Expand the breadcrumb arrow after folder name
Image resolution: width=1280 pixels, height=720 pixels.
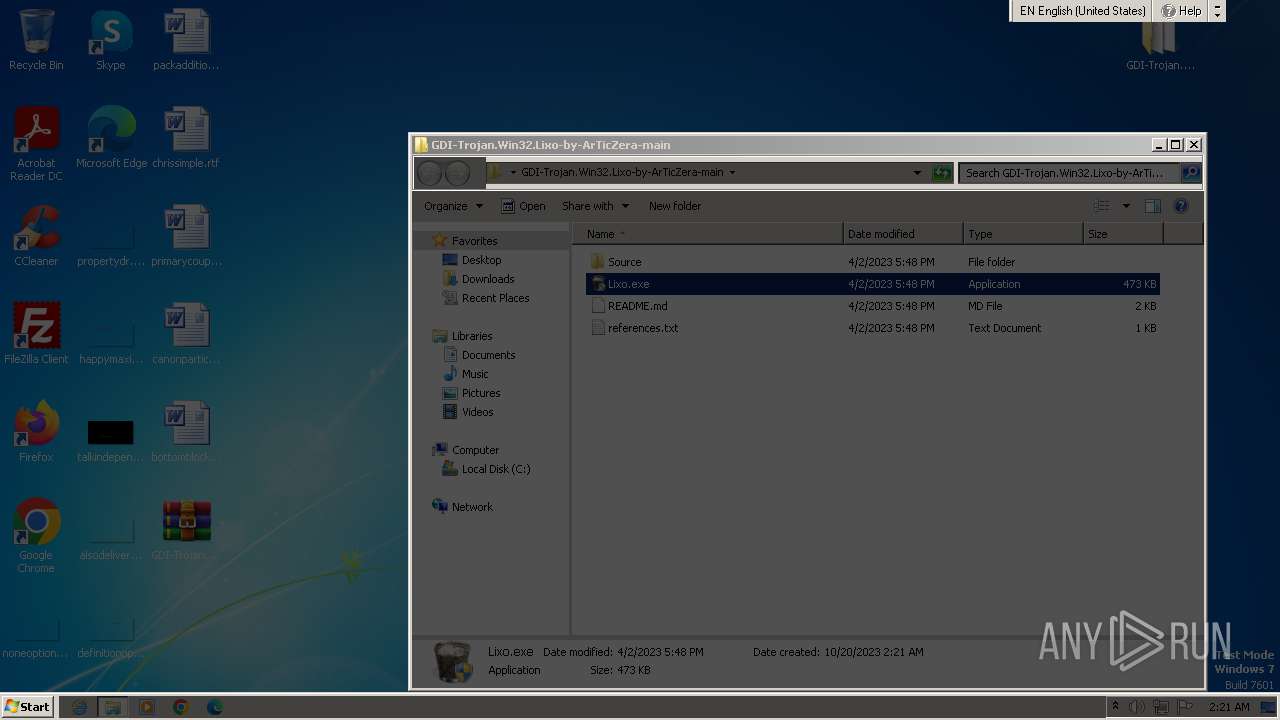(732, 173)
